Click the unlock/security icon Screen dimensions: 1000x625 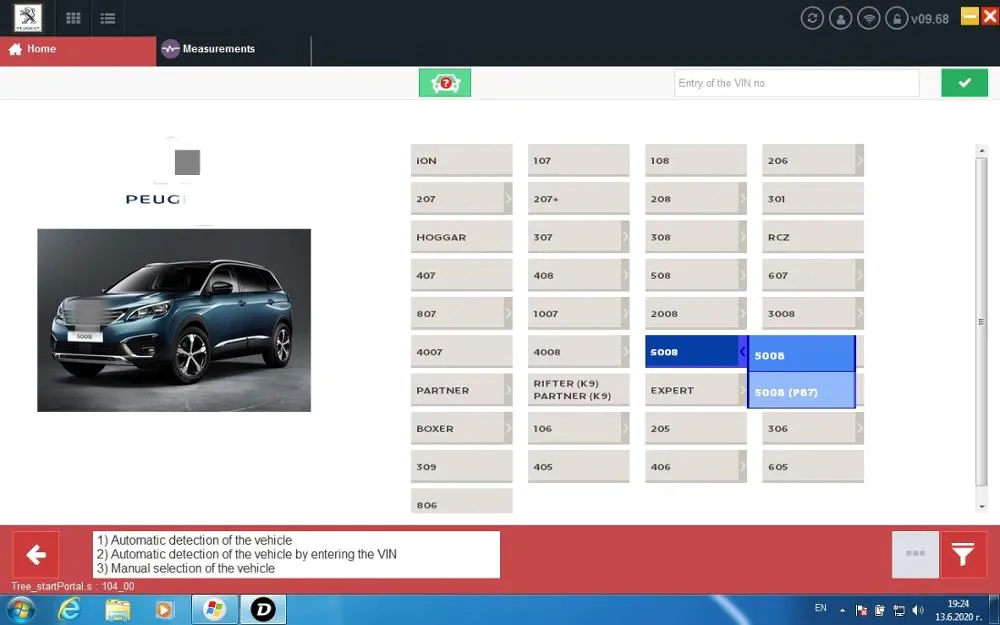coord(895,17)
